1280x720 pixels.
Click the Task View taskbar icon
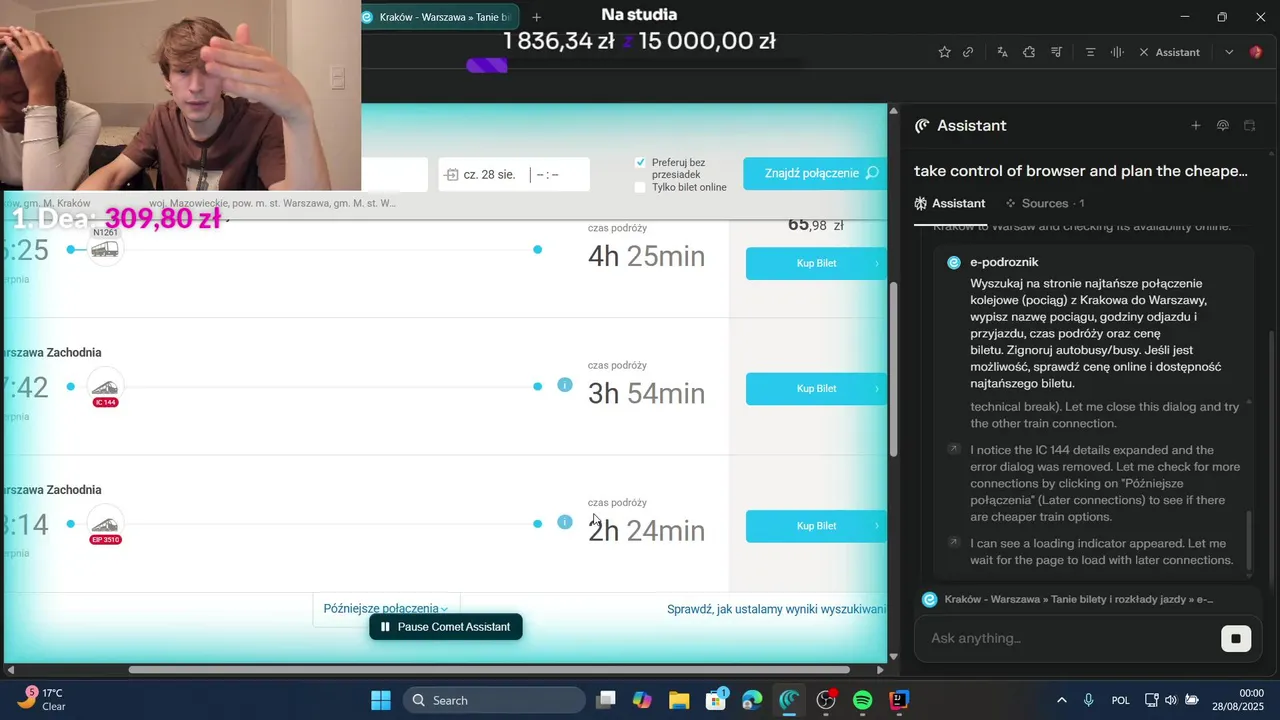pos(605,700)
